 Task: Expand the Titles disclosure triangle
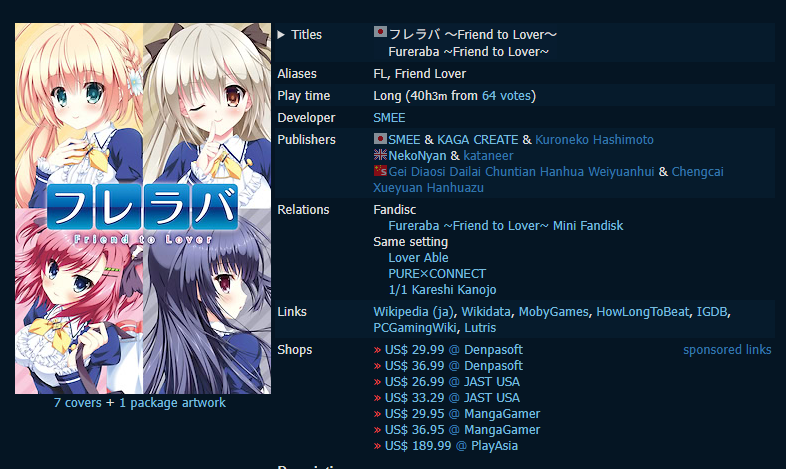(x=281, y=35)
